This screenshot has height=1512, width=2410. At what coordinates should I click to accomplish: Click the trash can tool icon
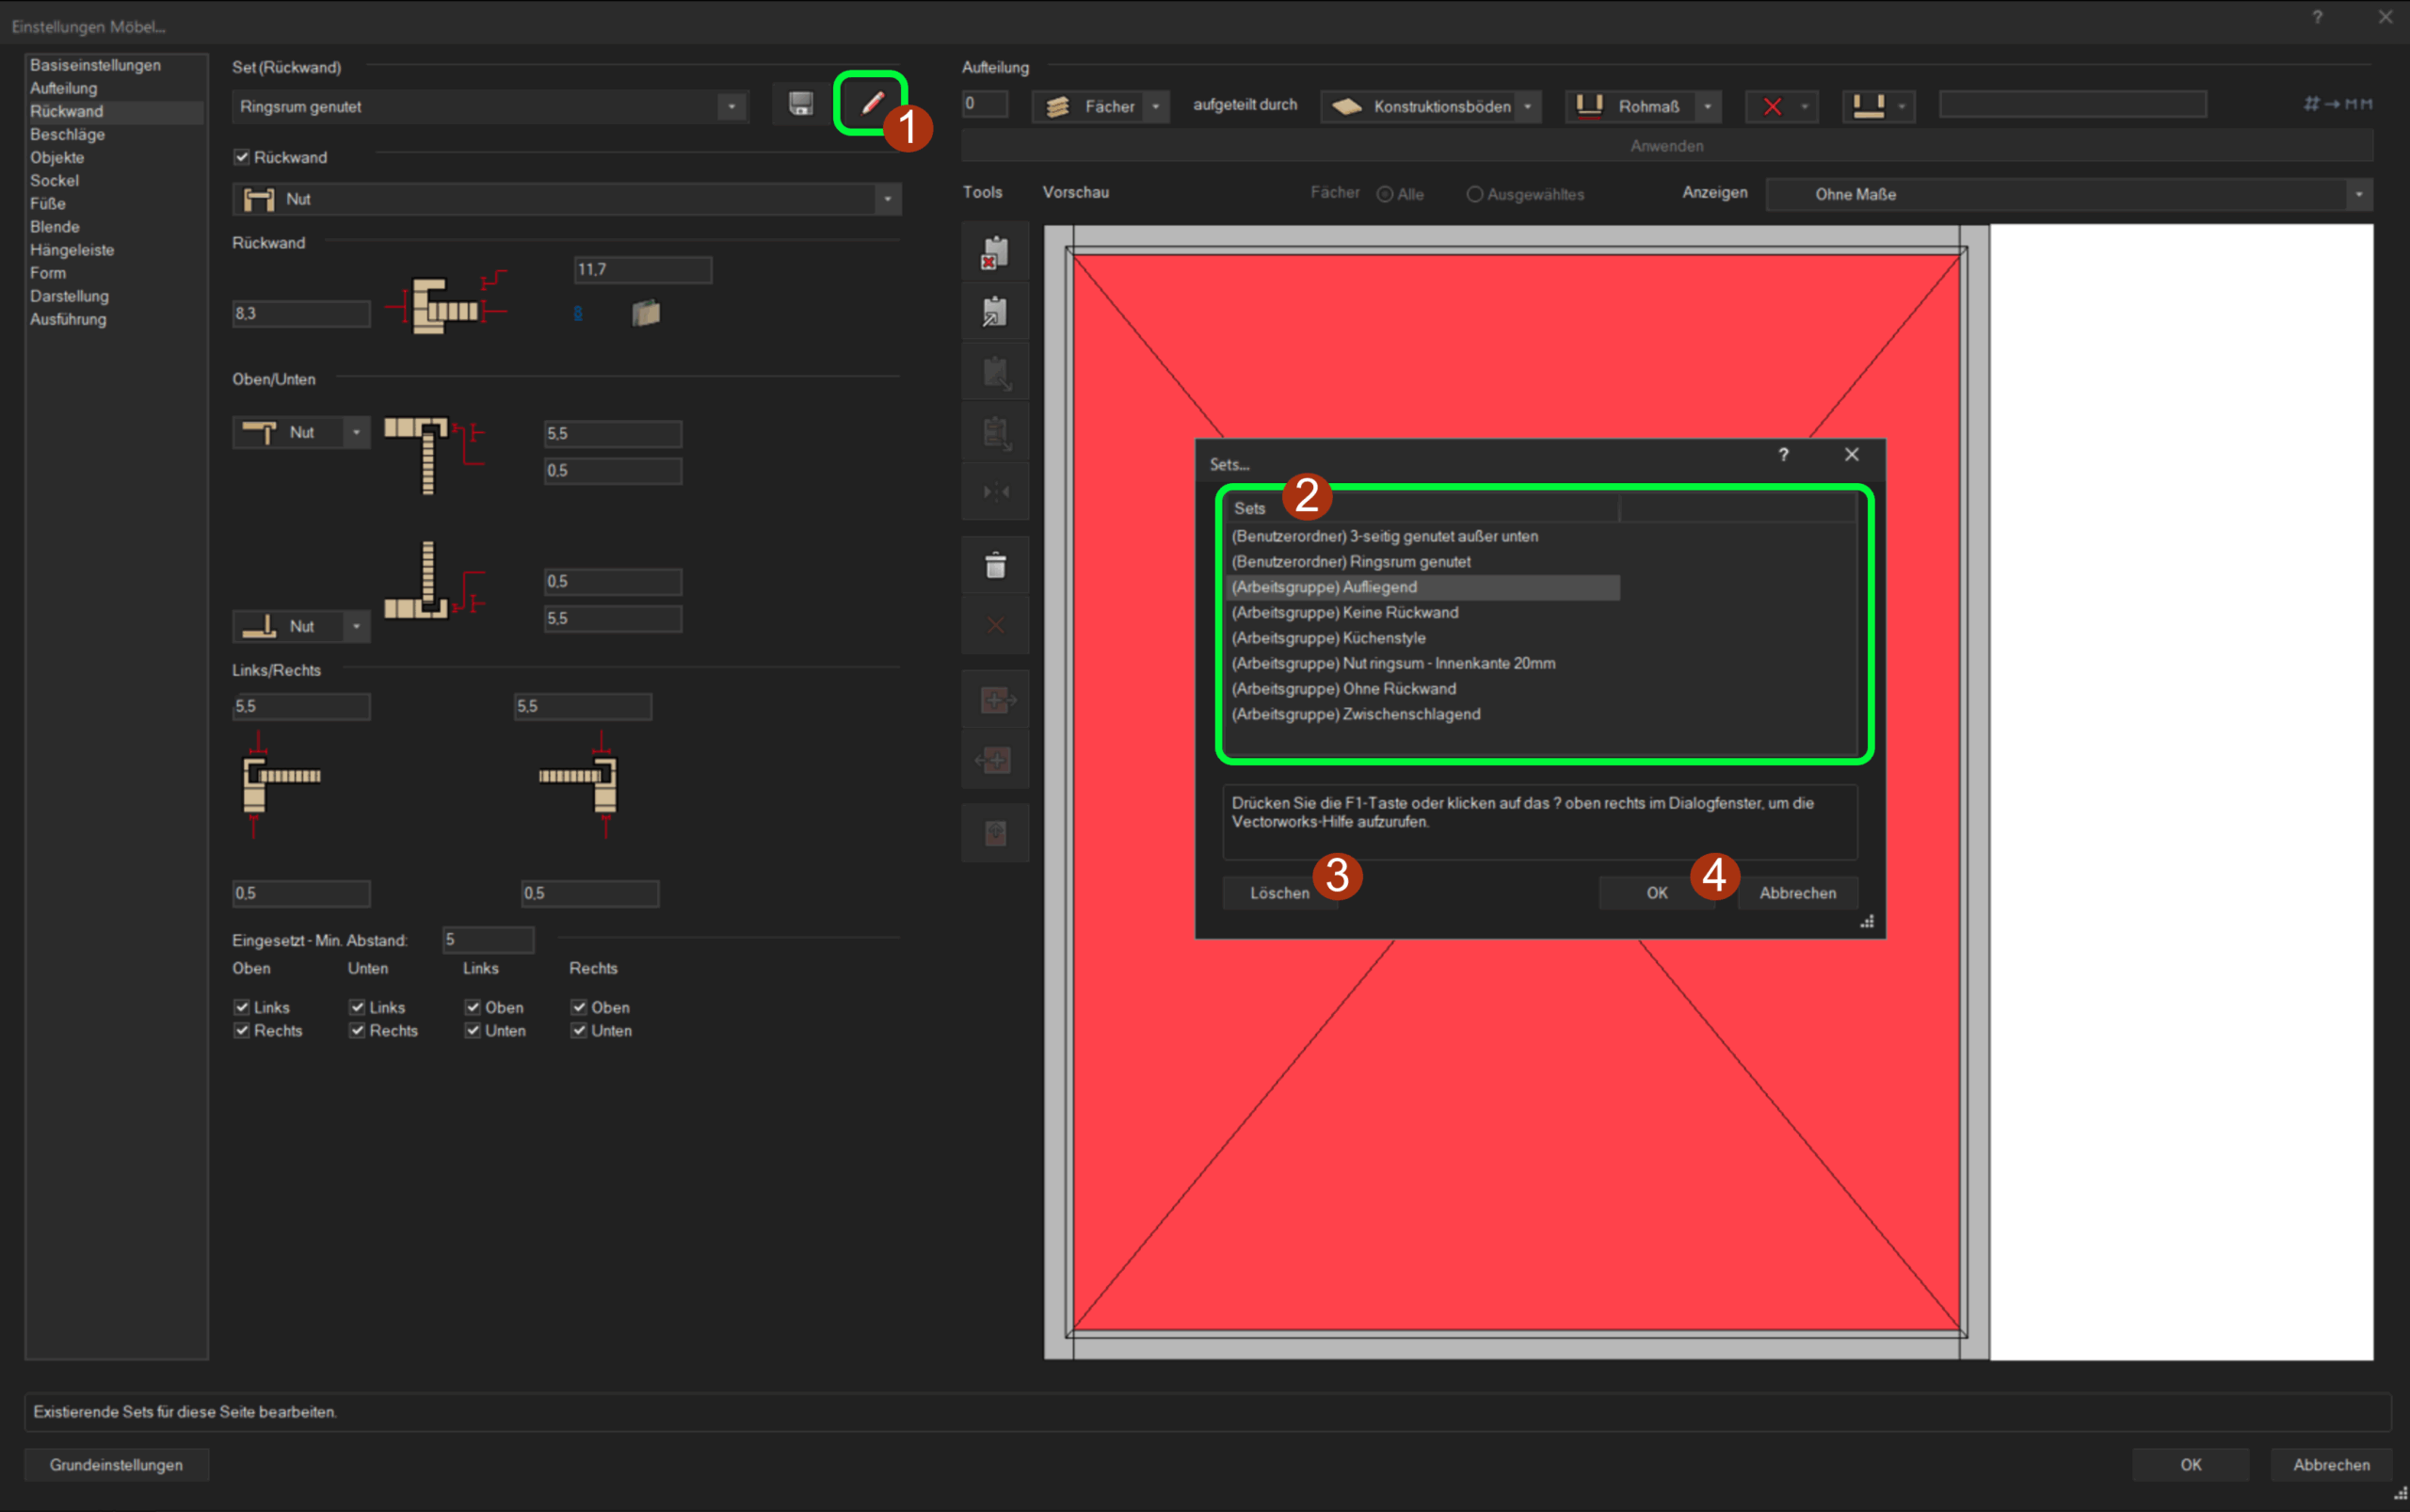pos(995,566)
